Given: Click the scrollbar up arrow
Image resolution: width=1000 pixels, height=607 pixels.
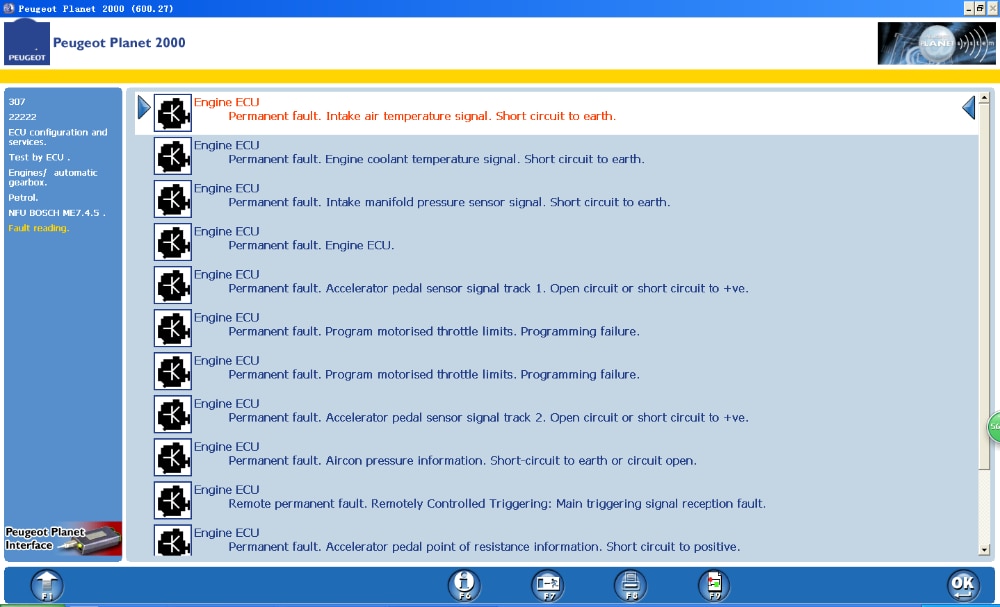Looking at the screenshot, I should pos(983,98).
